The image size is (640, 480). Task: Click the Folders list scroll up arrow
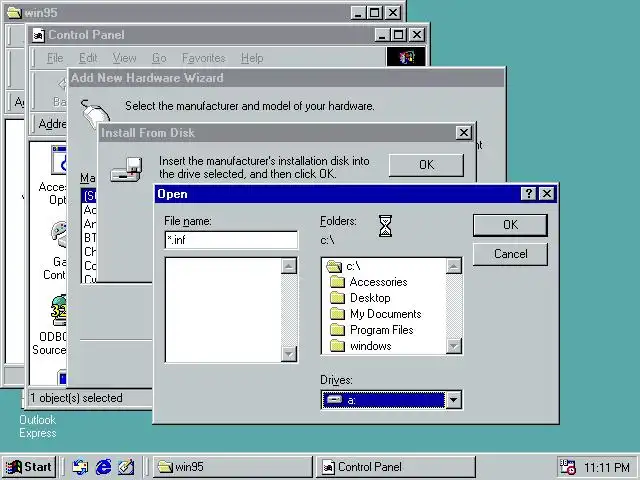click(453, 266)
